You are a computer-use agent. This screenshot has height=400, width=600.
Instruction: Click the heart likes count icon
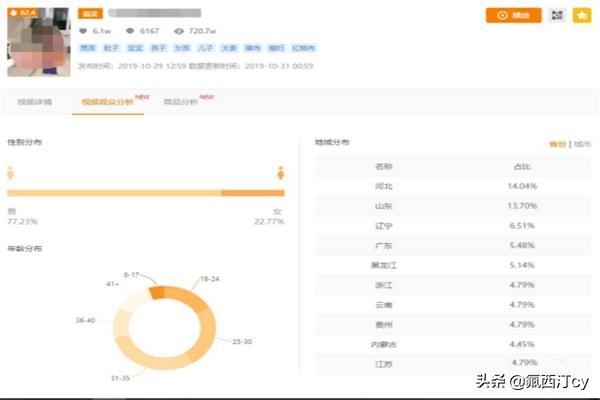pyautogui.click(x=83, y=32)
